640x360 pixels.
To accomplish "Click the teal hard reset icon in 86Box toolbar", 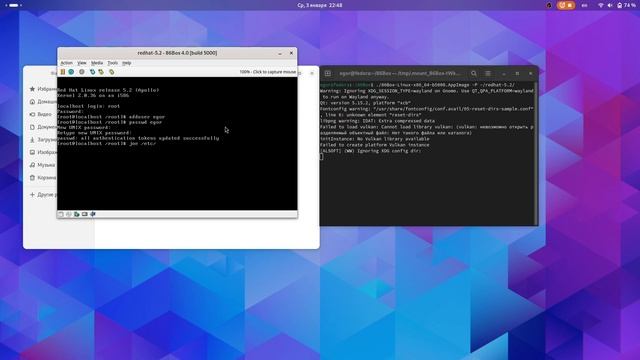I will pyautogui.click(x=71, y=72).
